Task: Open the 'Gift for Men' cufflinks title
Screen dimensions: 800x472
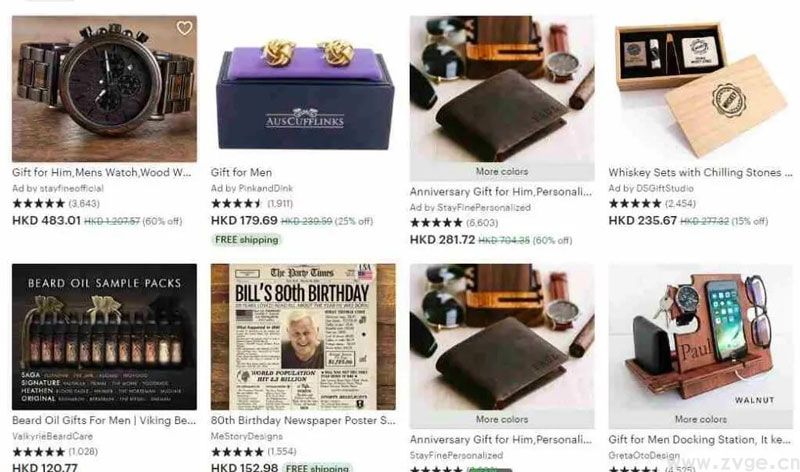Action: 241,172
